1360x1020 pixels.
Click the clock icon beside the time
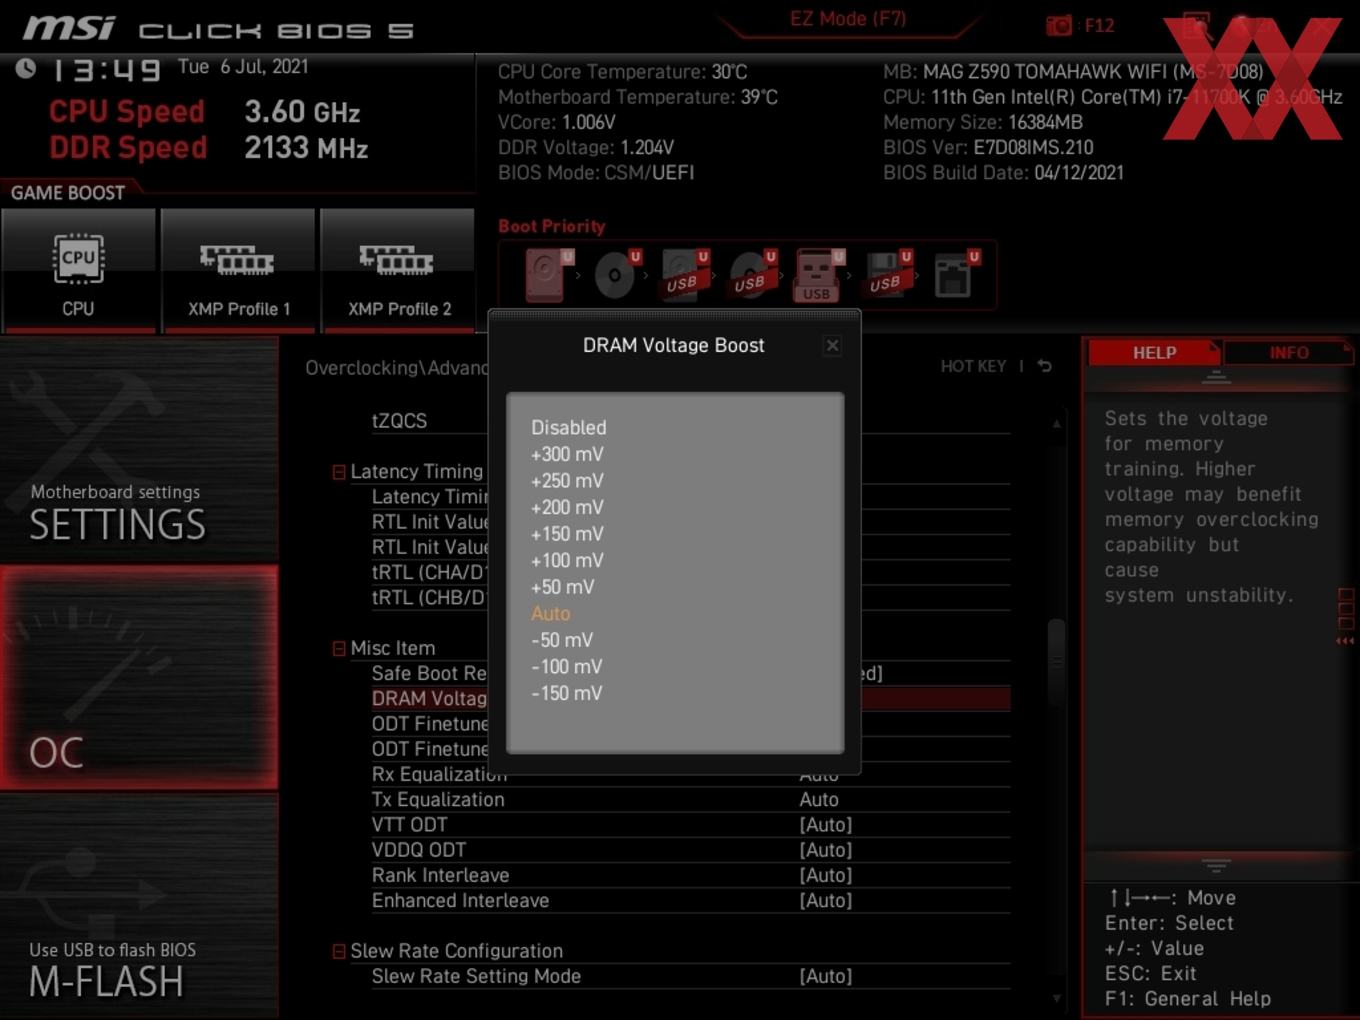pyautogui.click(x=26, y=69)
